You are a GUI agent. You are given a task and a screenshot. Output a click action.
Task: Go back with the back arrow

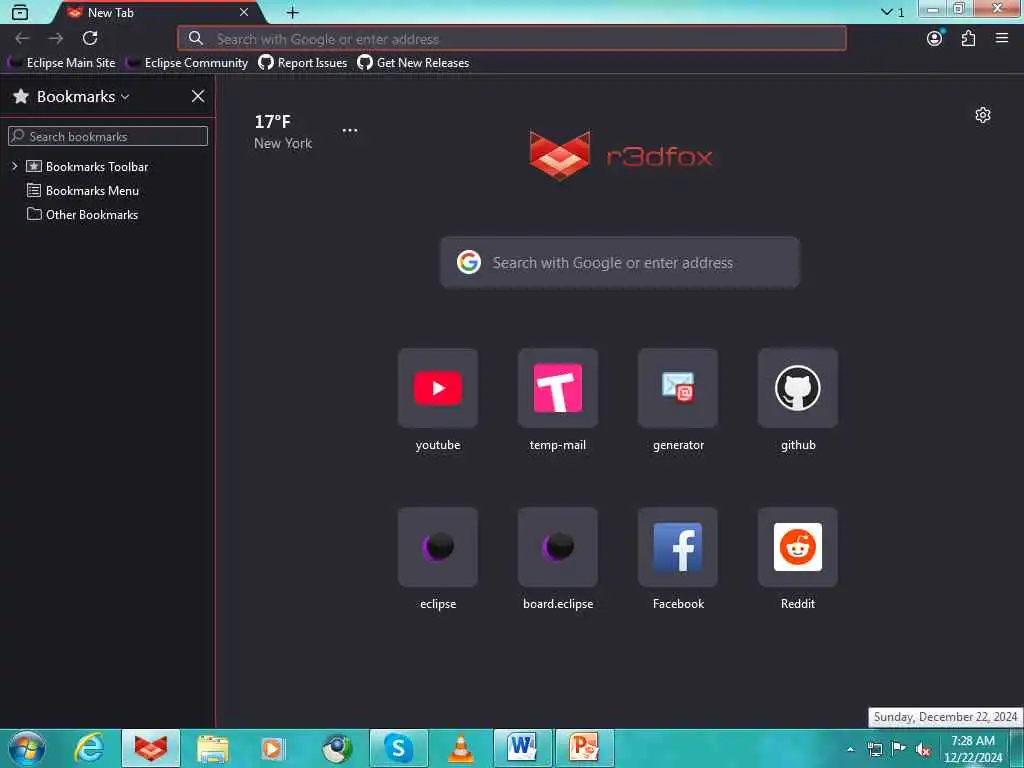tap(22, 39)
